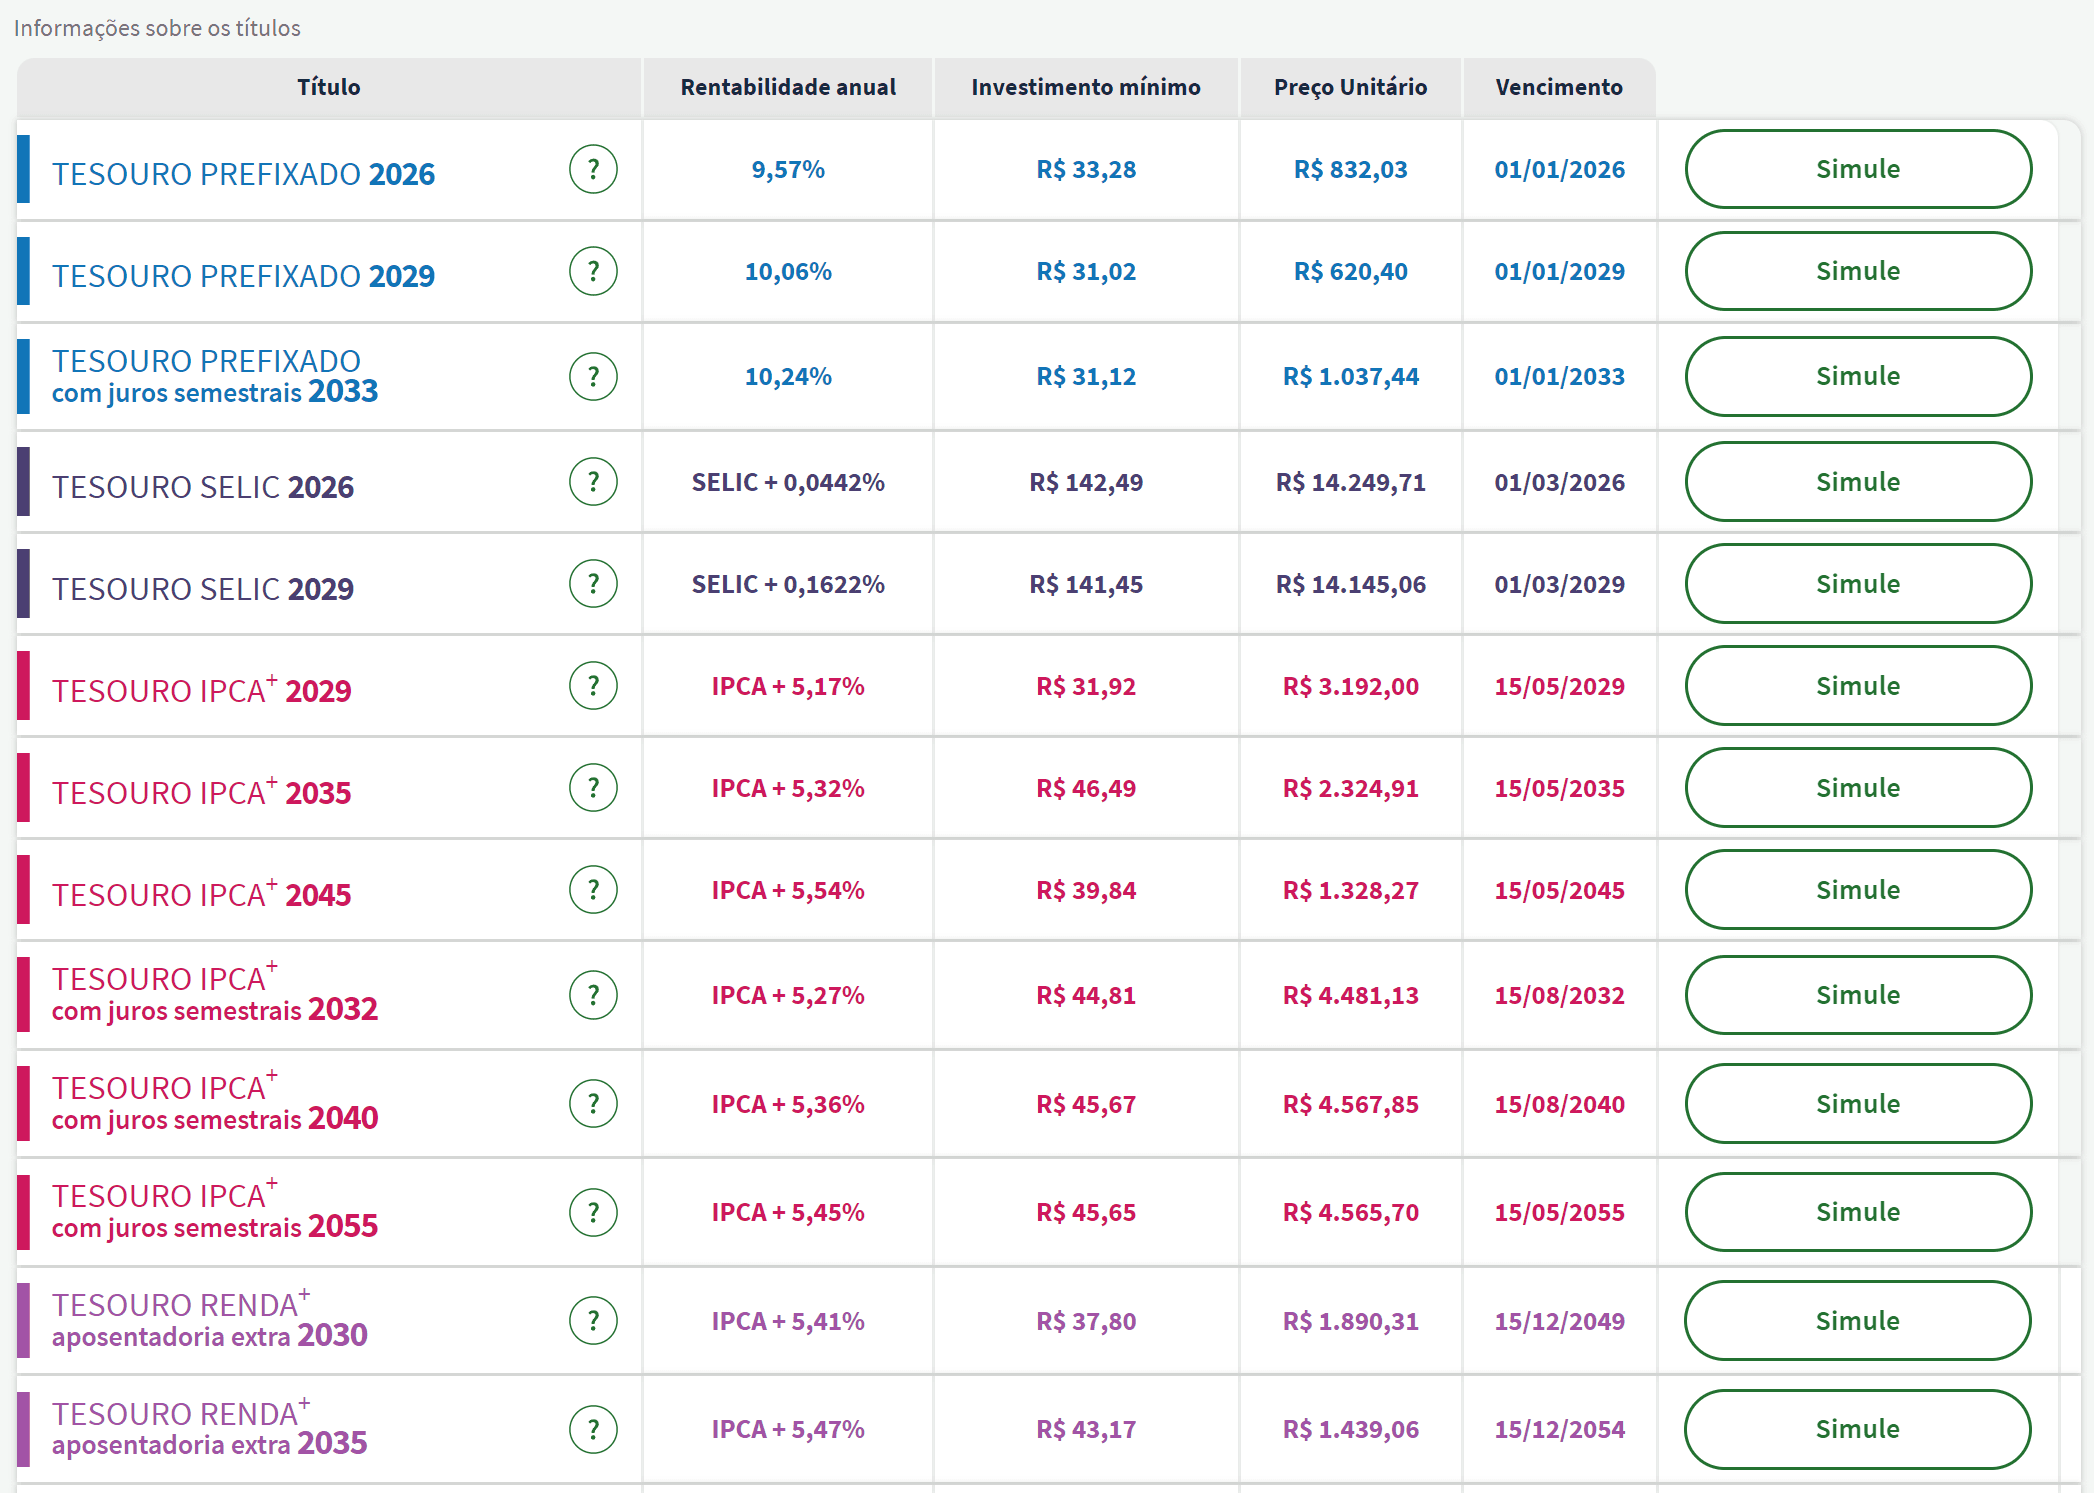Screen dimensions: 2094x1493
Task: Click the 15/12/2049 maturity date
Action: 1559,1322
